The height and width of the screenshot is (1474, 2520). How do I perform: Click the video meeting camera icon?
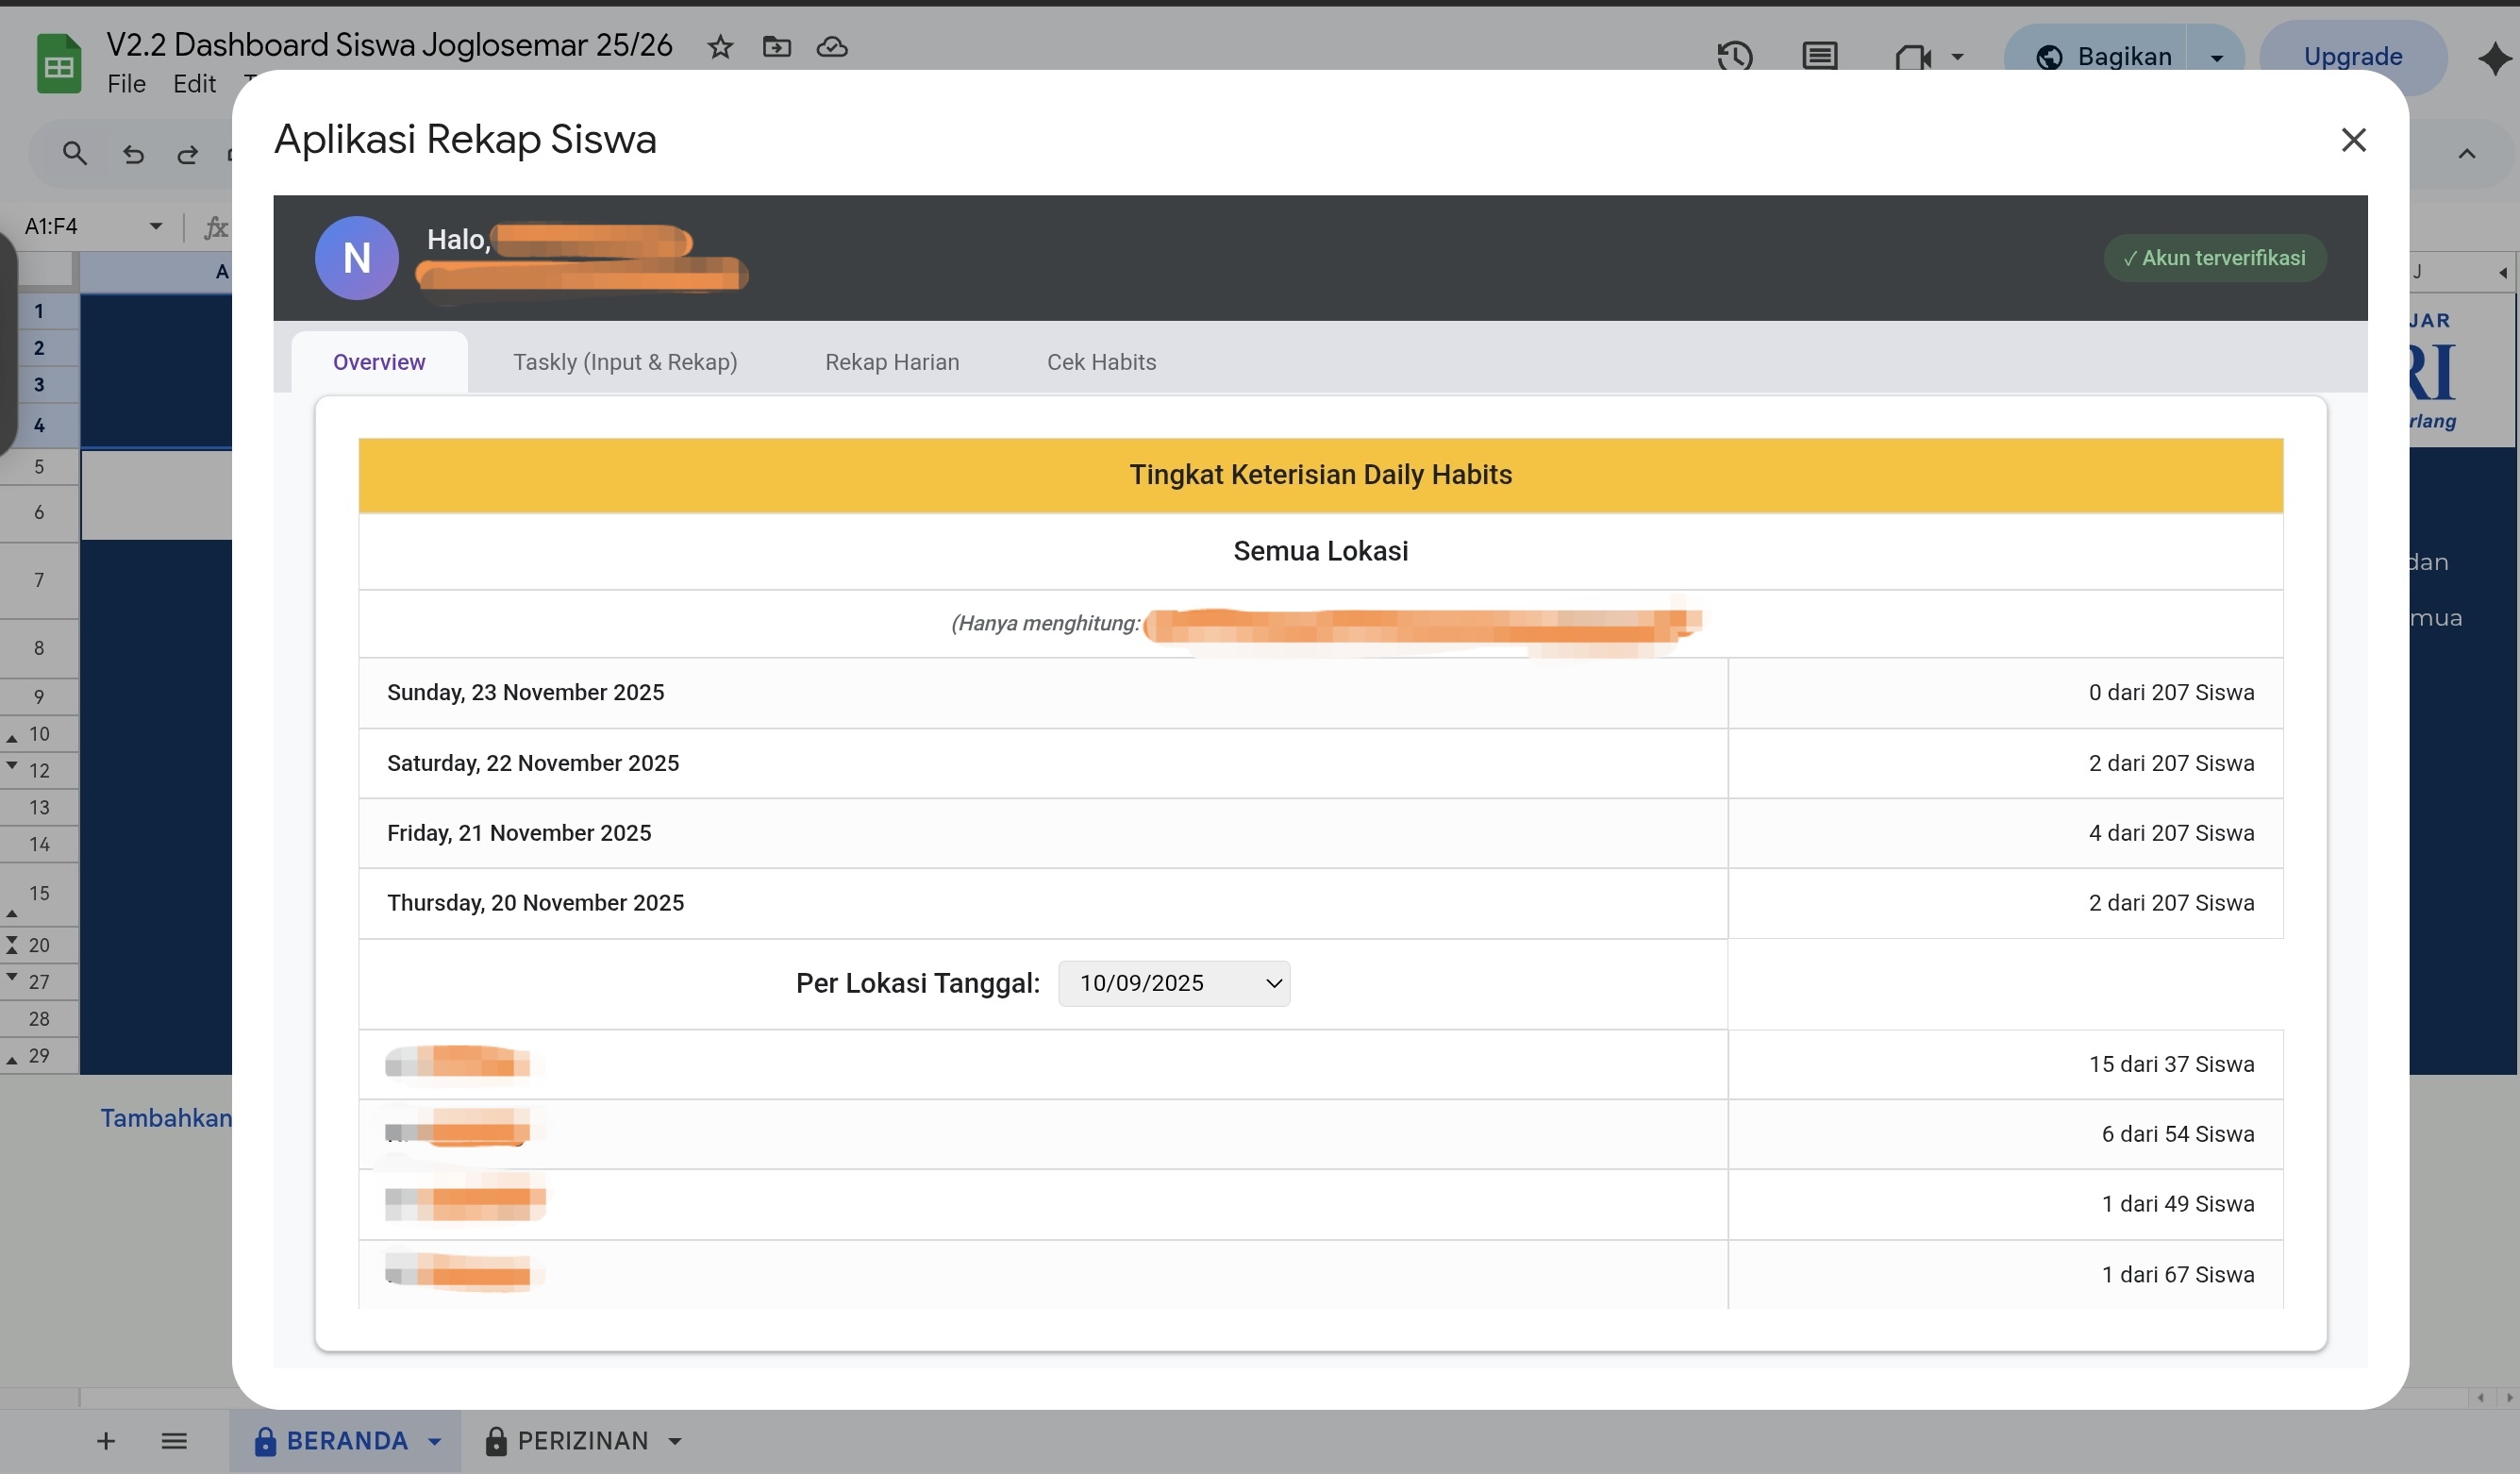click(x=1912, y=57)
